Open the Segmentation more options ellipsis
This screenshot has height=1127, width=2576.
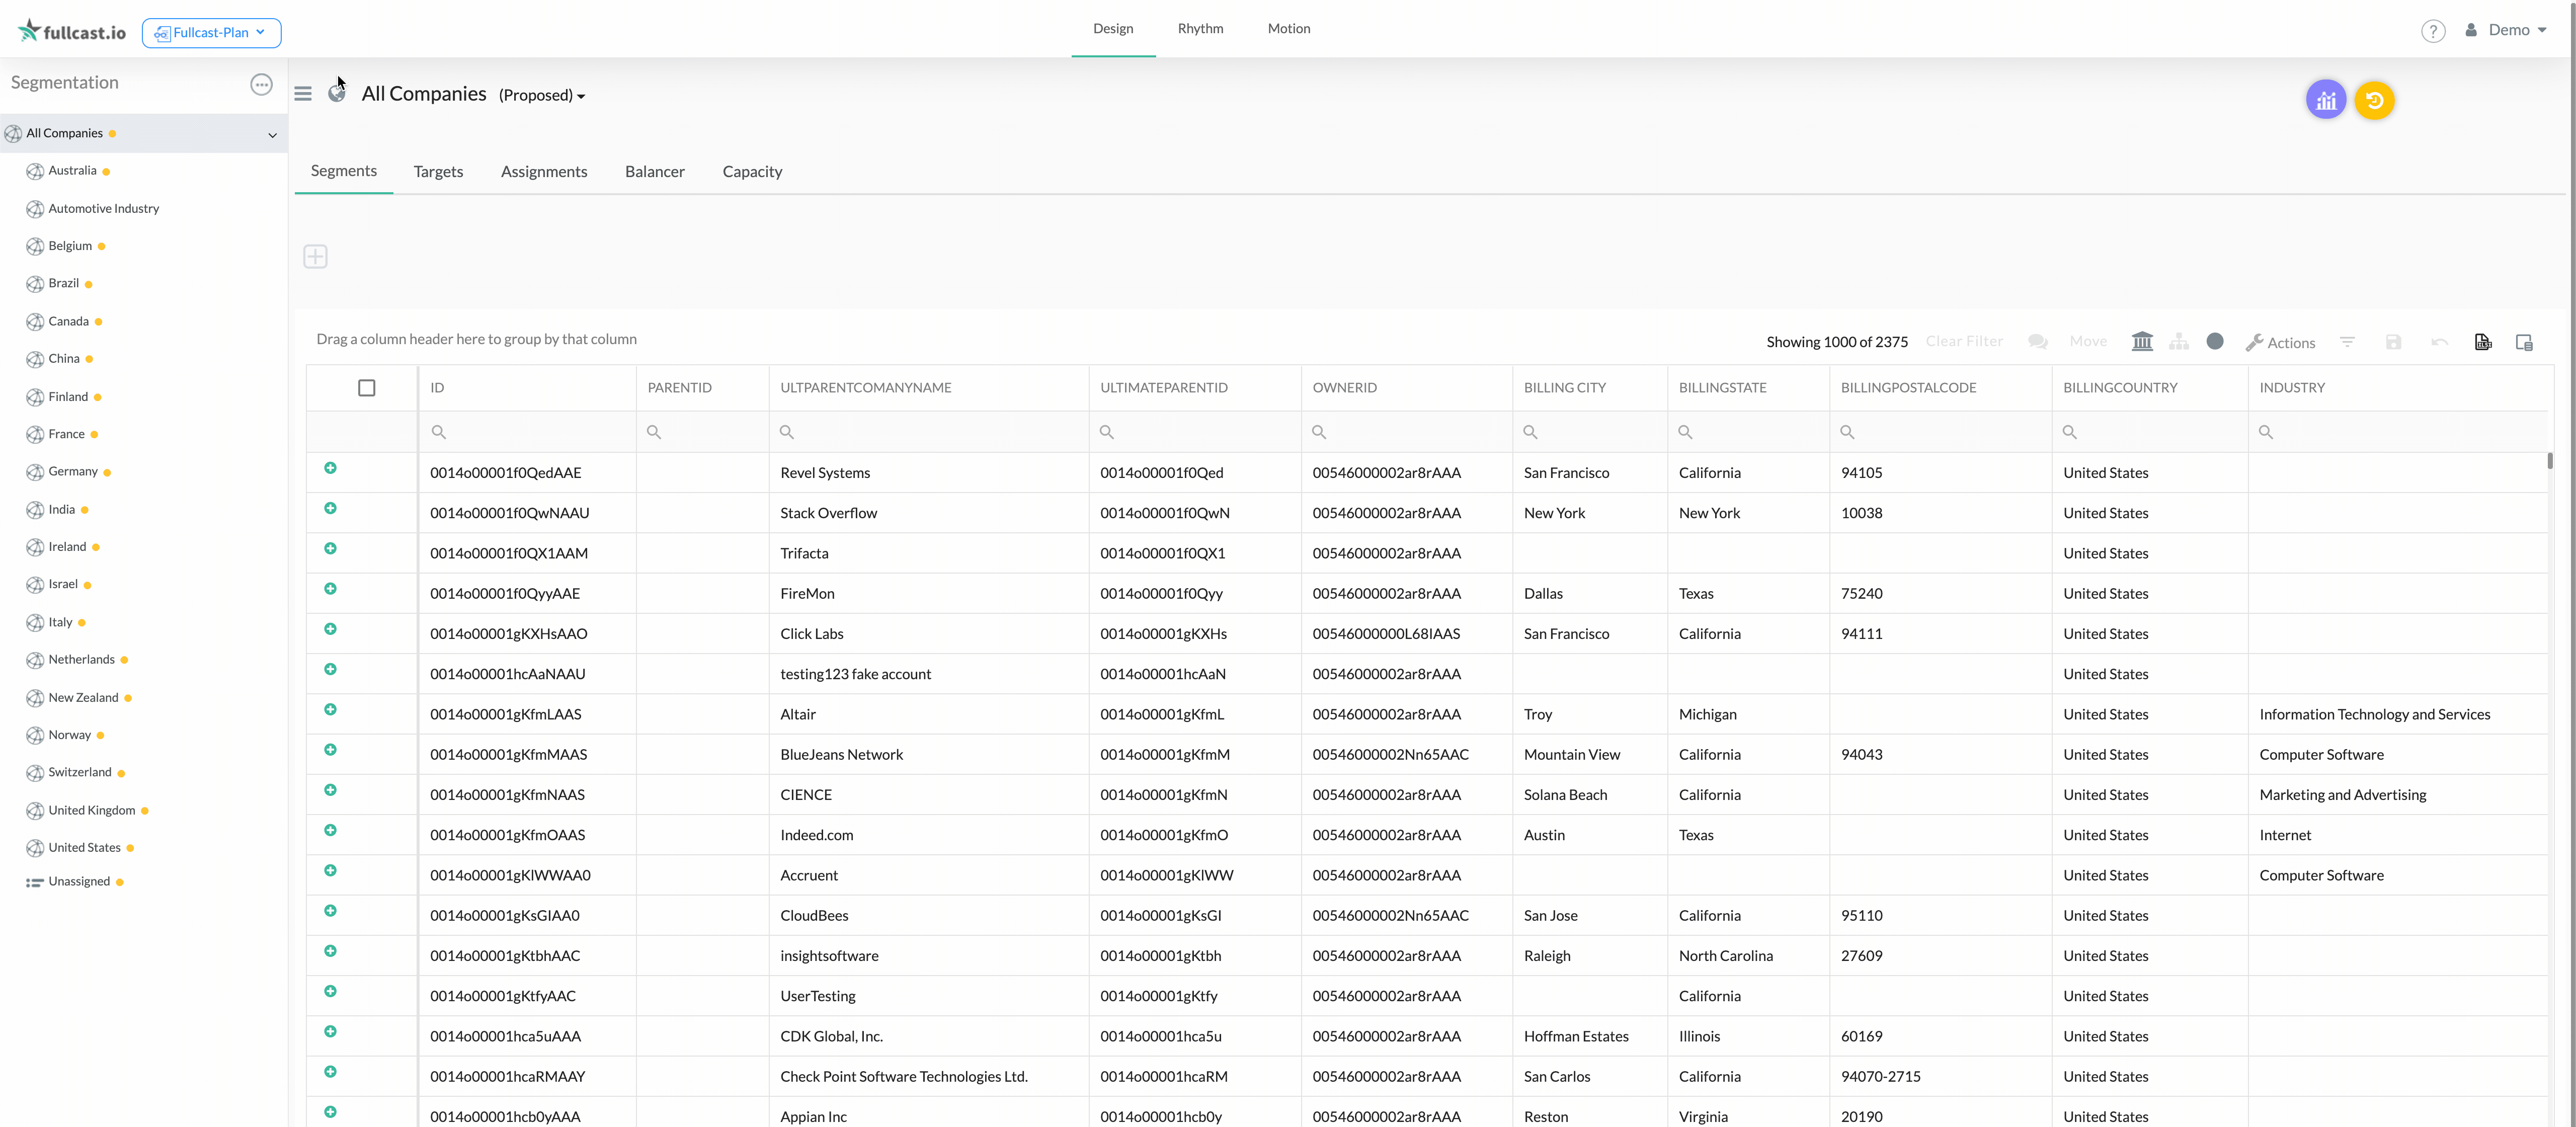[261, 84]
